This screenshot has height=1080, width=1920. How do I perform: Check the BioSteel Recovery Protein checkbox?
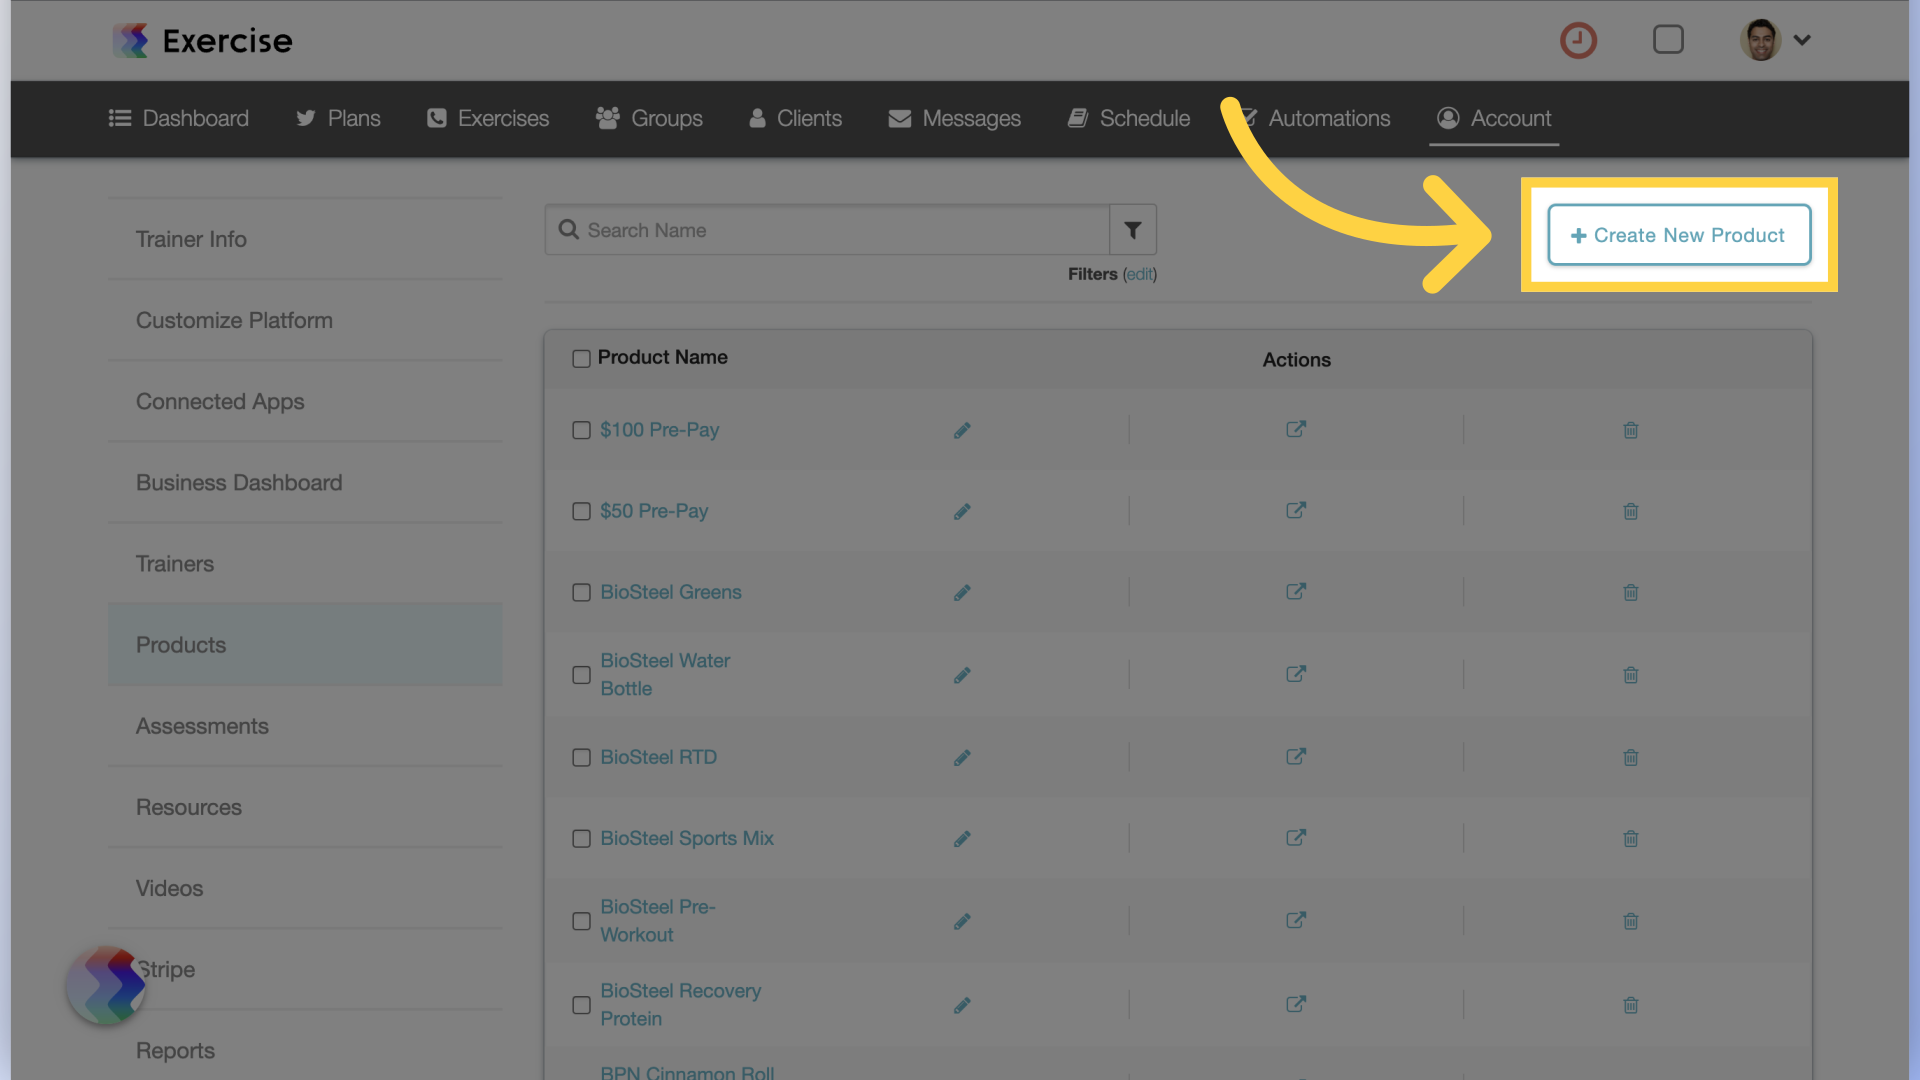[581, 1005]
